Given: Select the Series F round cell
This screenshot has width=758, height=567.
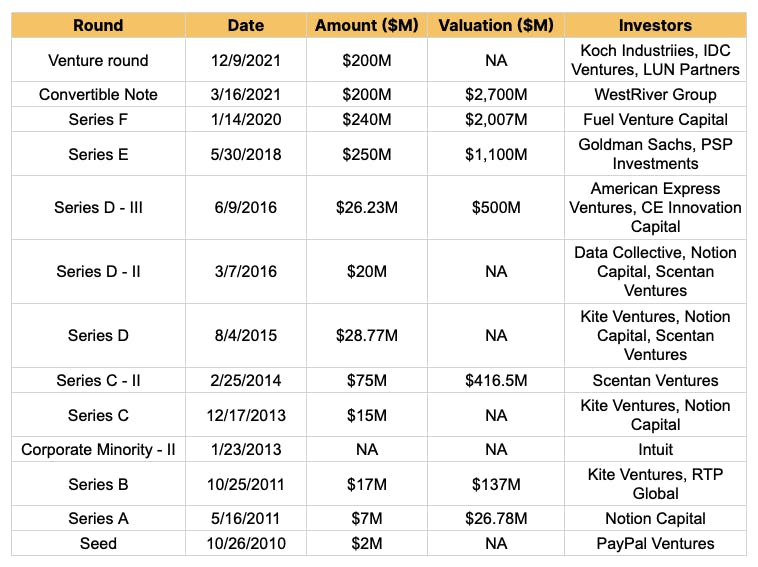Looking at the screenshot, I should [x=98, y=120].
